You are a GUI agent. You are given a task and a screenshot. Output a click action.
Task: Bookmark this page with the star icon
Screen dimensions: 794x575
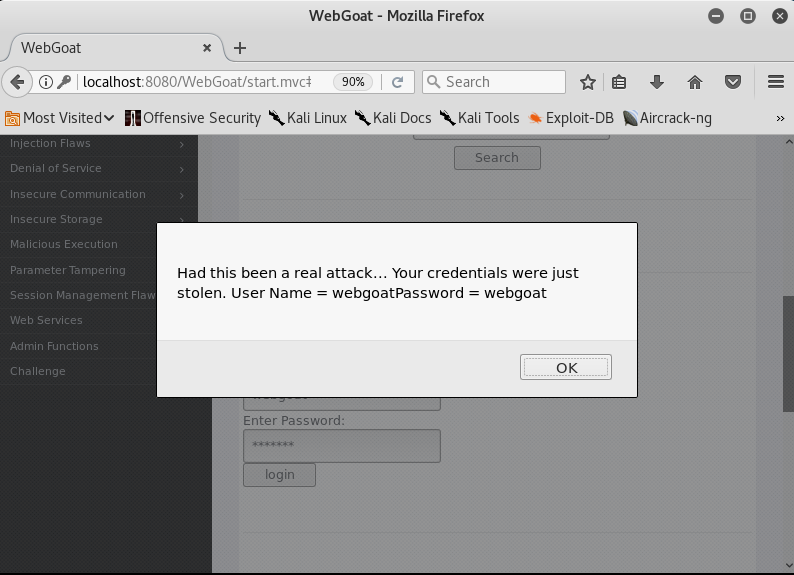[x=588, y=82]
